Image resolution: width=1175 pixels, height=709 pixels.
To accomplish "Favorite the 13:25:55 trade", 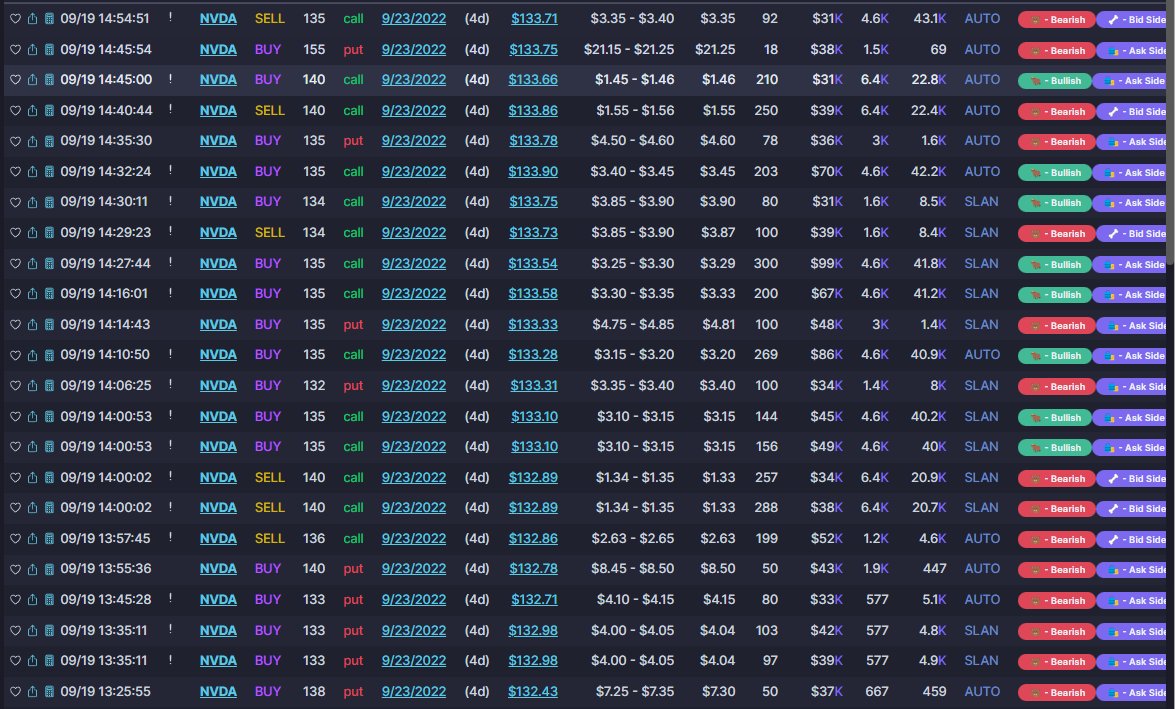I will click(x=15, y=691).
